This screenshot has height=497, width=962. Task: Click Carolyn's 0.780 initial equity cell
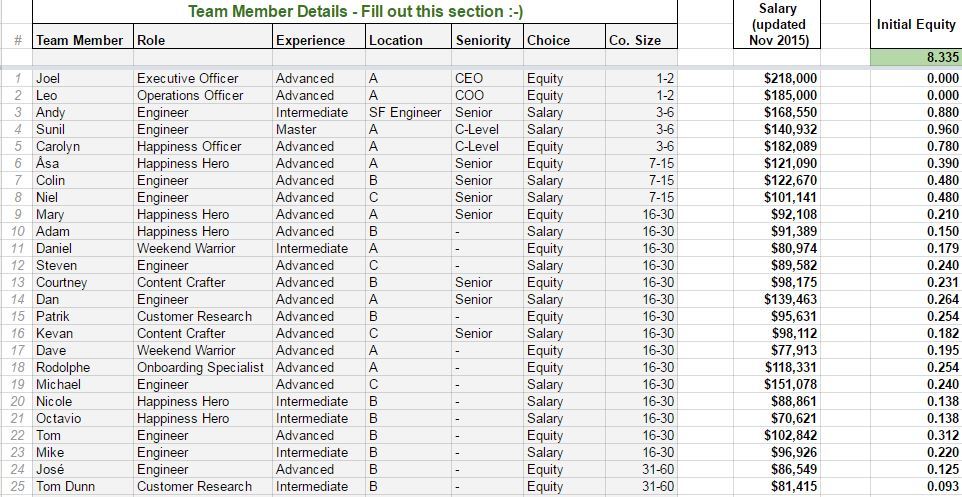pos(915,146)
